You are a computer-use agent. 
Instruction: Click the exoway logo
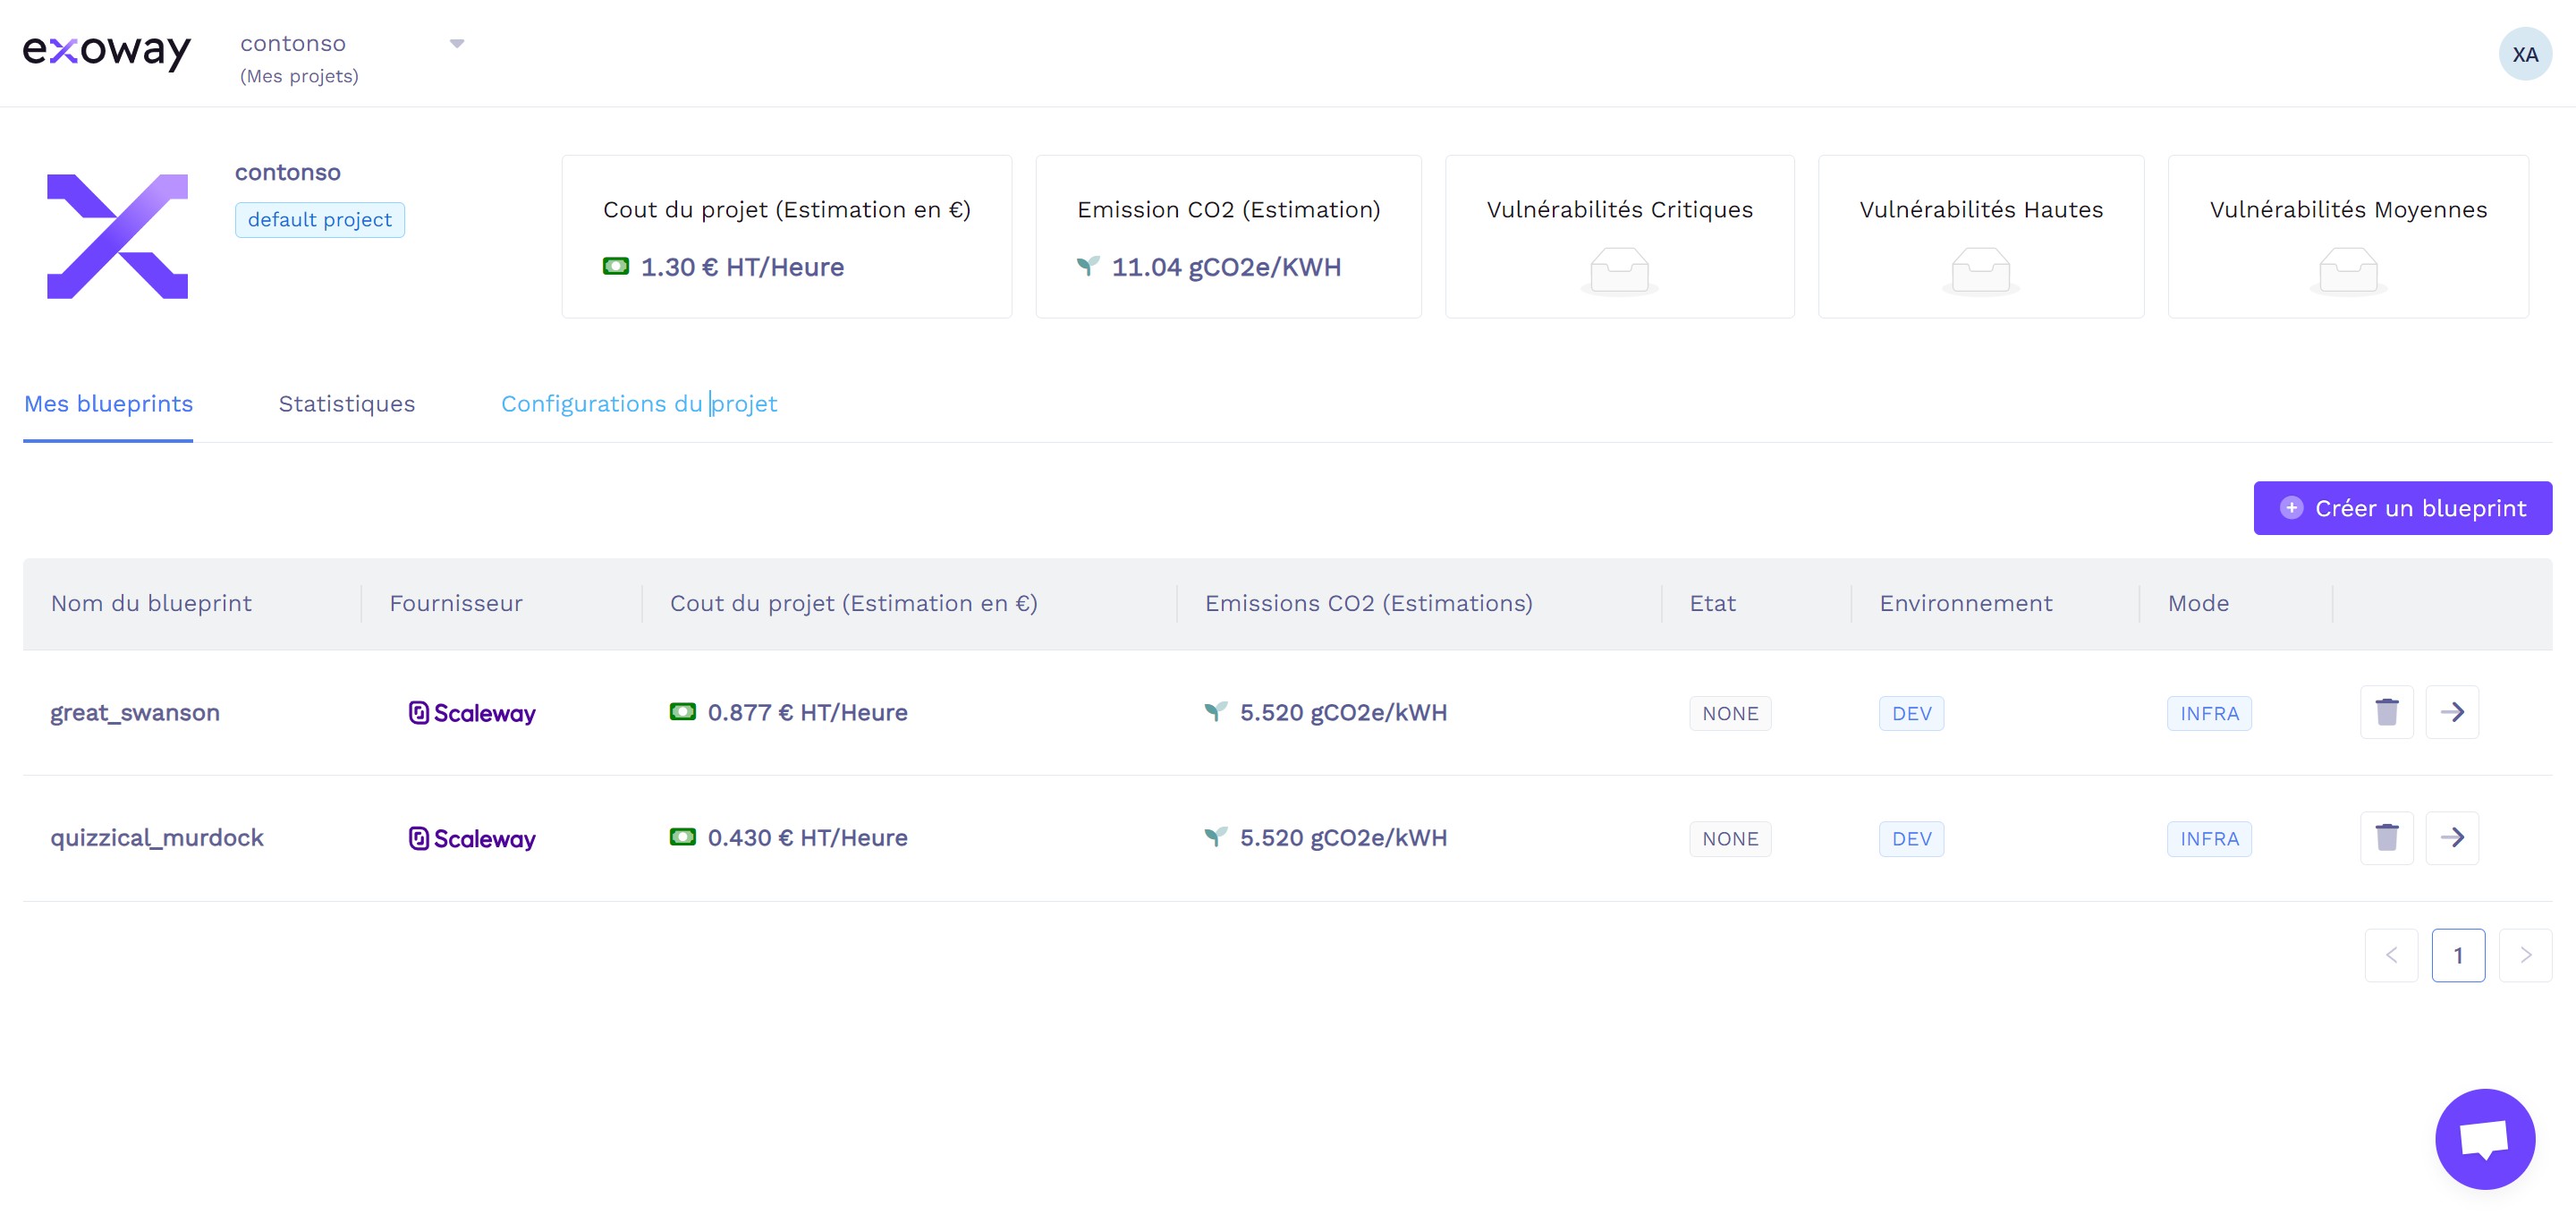pos(106,50)
